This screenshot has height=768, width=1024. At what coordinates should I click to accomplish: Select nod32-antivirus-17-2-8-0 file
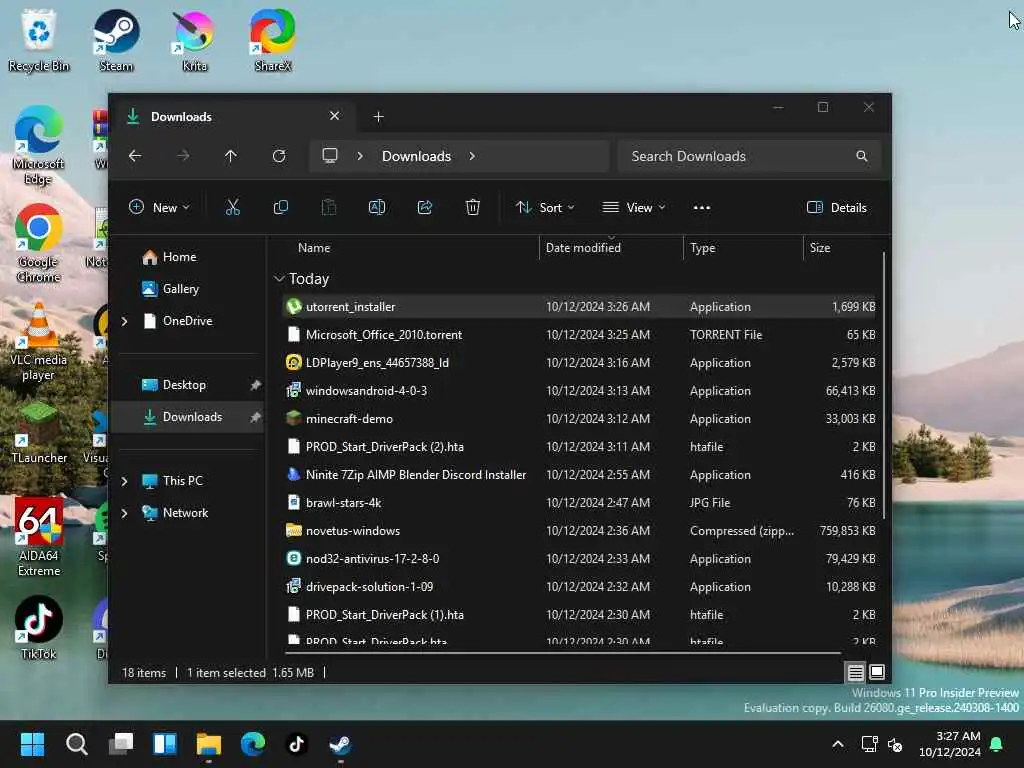(579, 559)
